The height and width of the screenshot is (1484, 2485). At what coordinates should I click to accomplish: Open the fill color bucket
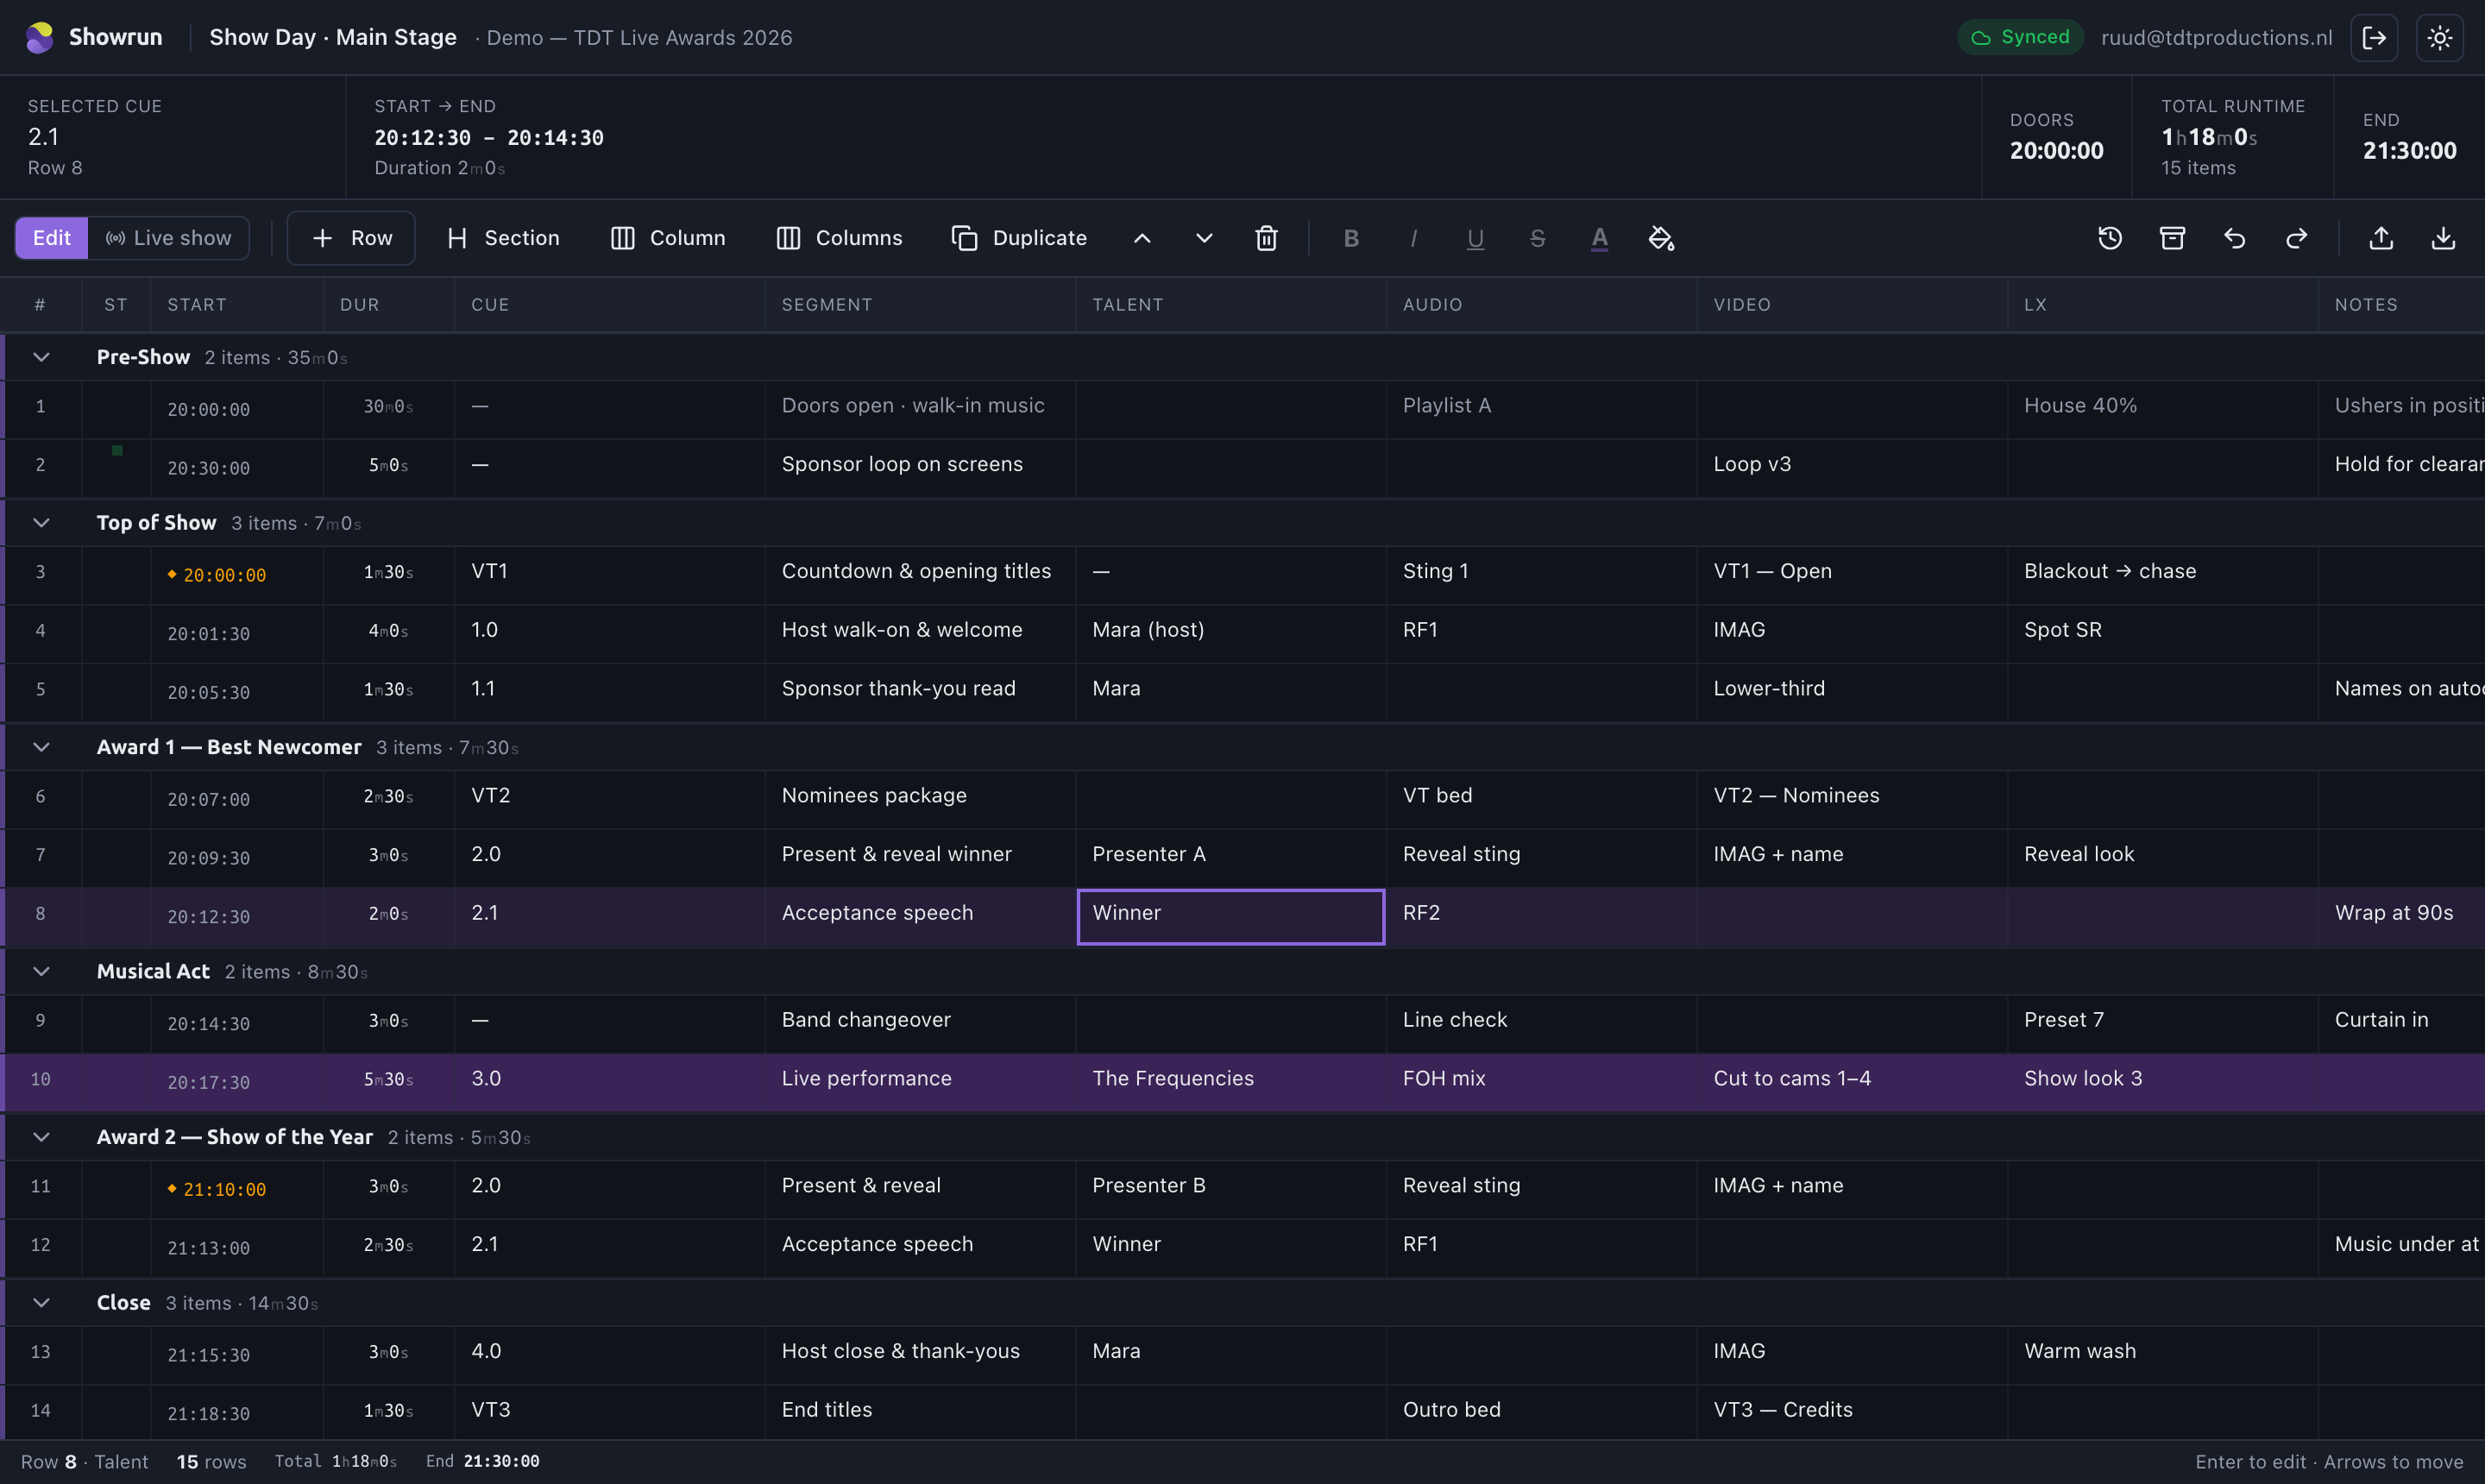[1661, 238]
